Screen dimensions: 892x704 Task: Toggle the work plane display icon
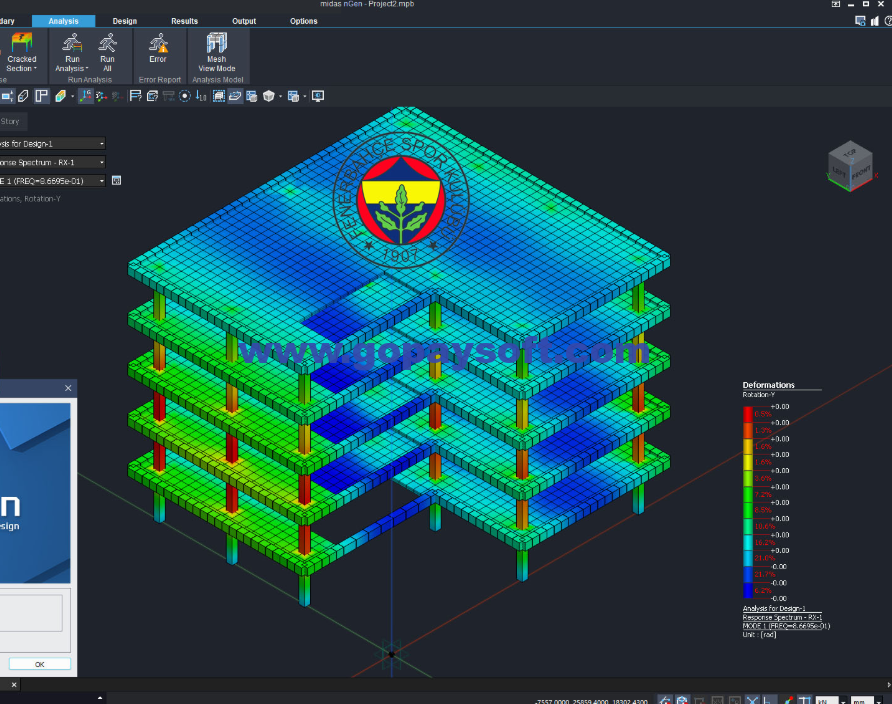[235, 96]
